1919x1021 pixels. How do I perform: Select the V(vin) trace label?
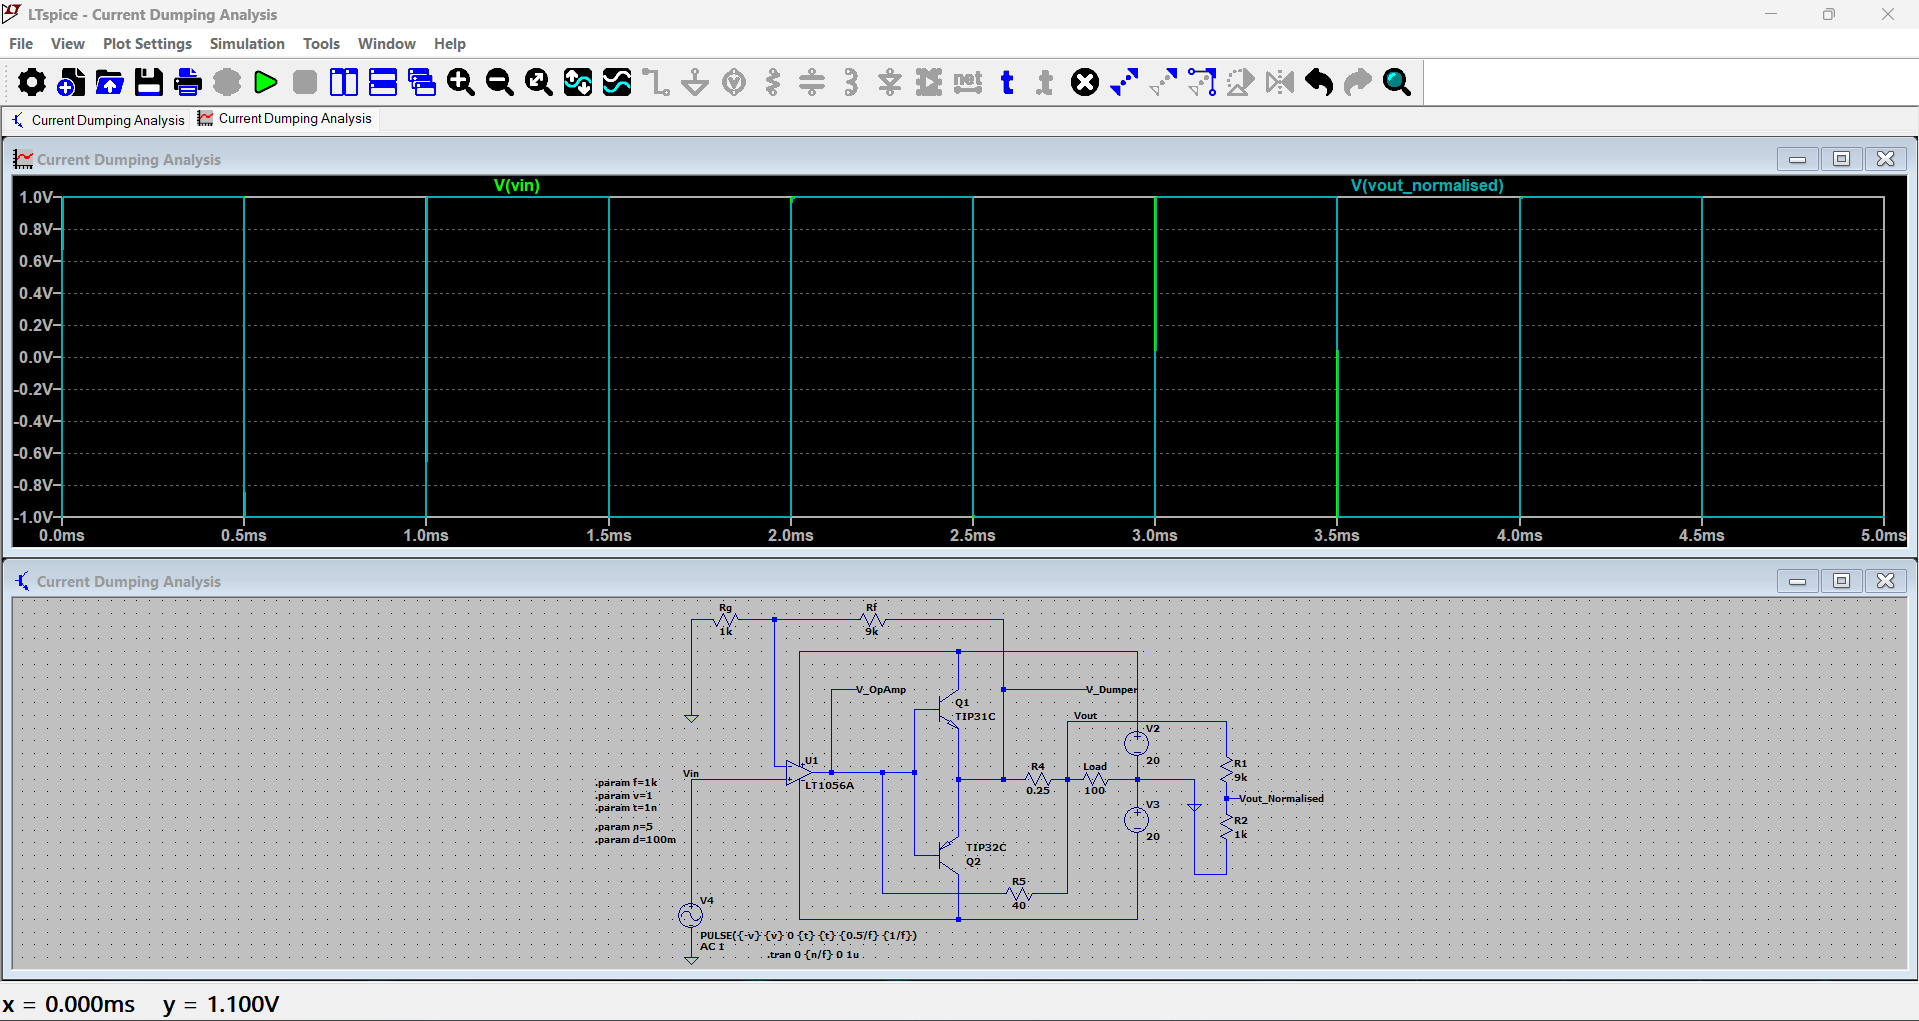517,185
